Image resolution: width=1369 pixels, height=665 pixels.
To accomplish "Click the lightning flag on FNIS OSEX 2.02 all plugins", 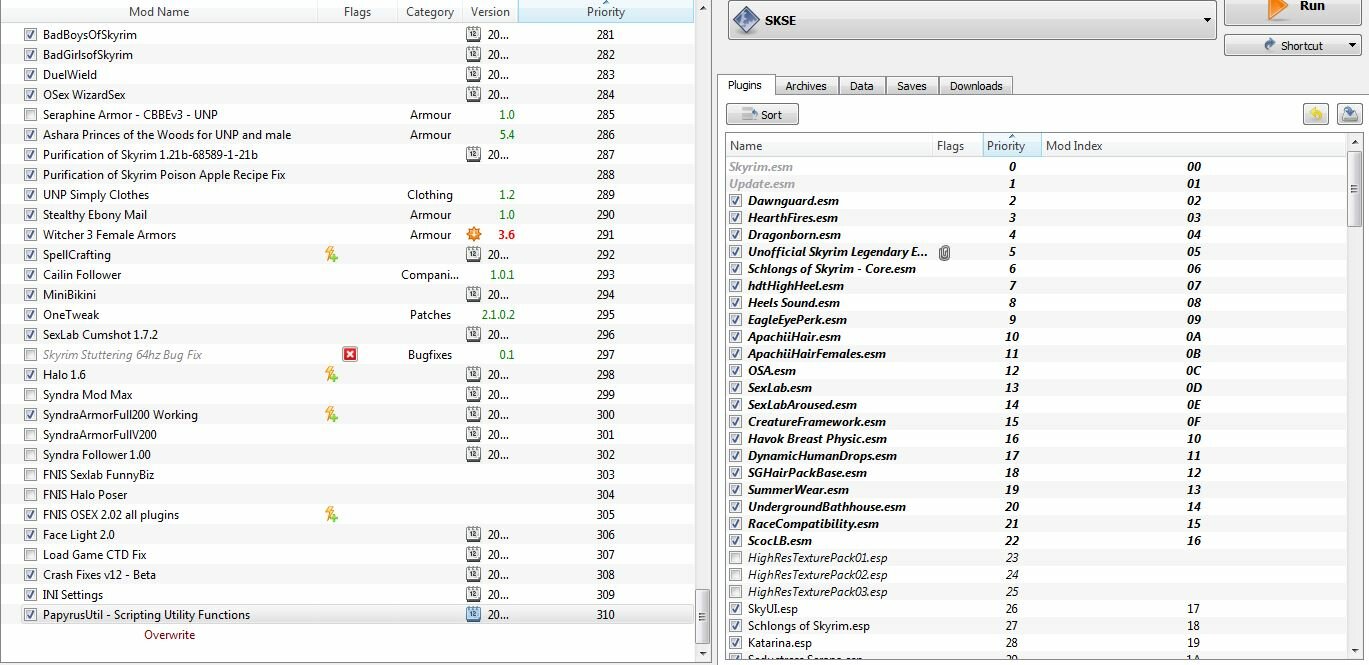I will pyautogui.click(x=331, y=514).
